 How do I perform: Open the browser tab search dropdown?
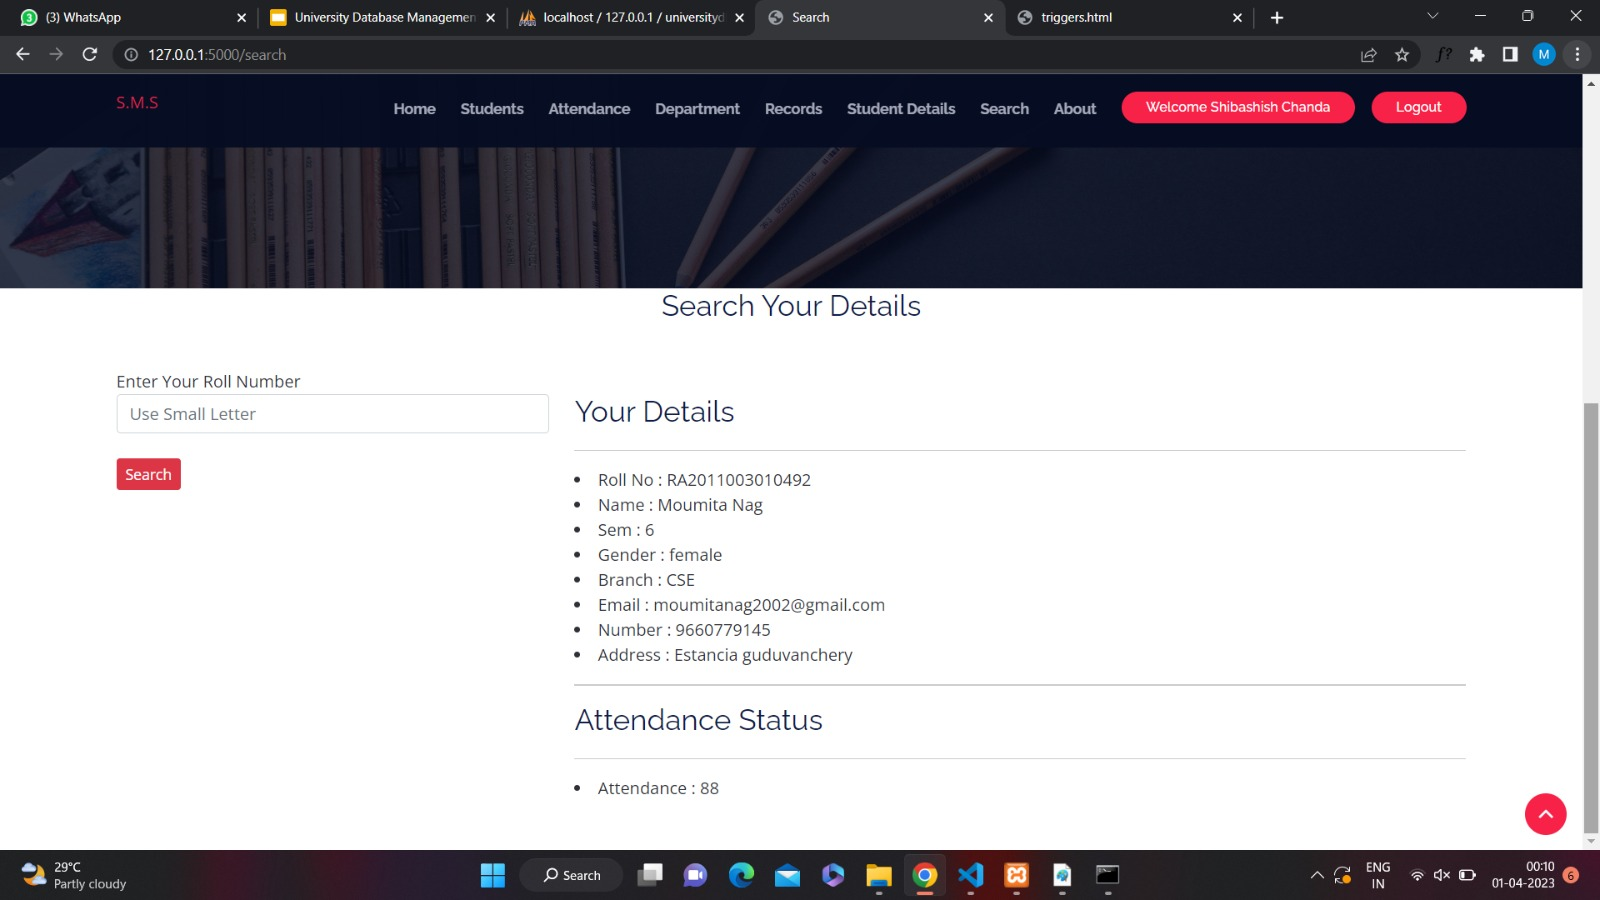(x=1432, y=16)
